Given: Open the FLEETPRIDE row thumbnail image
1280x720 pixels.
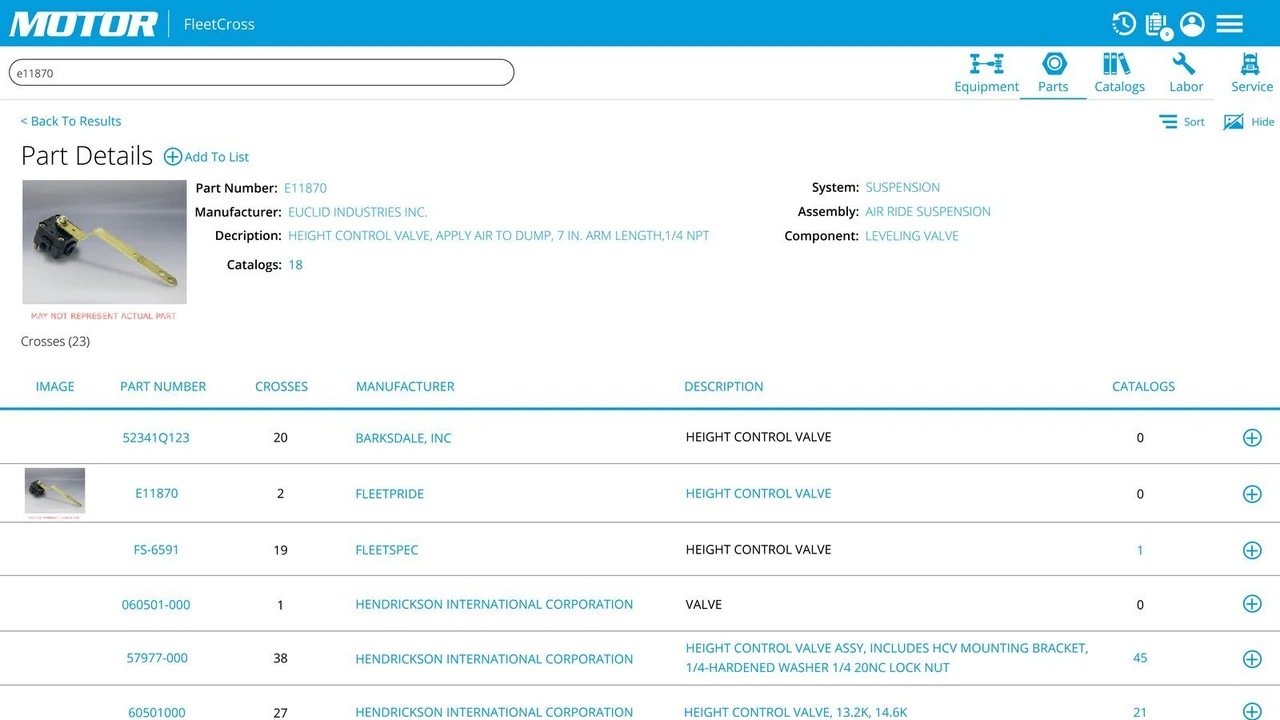Looking at the screenshot, I should click(x=55, y=491).
